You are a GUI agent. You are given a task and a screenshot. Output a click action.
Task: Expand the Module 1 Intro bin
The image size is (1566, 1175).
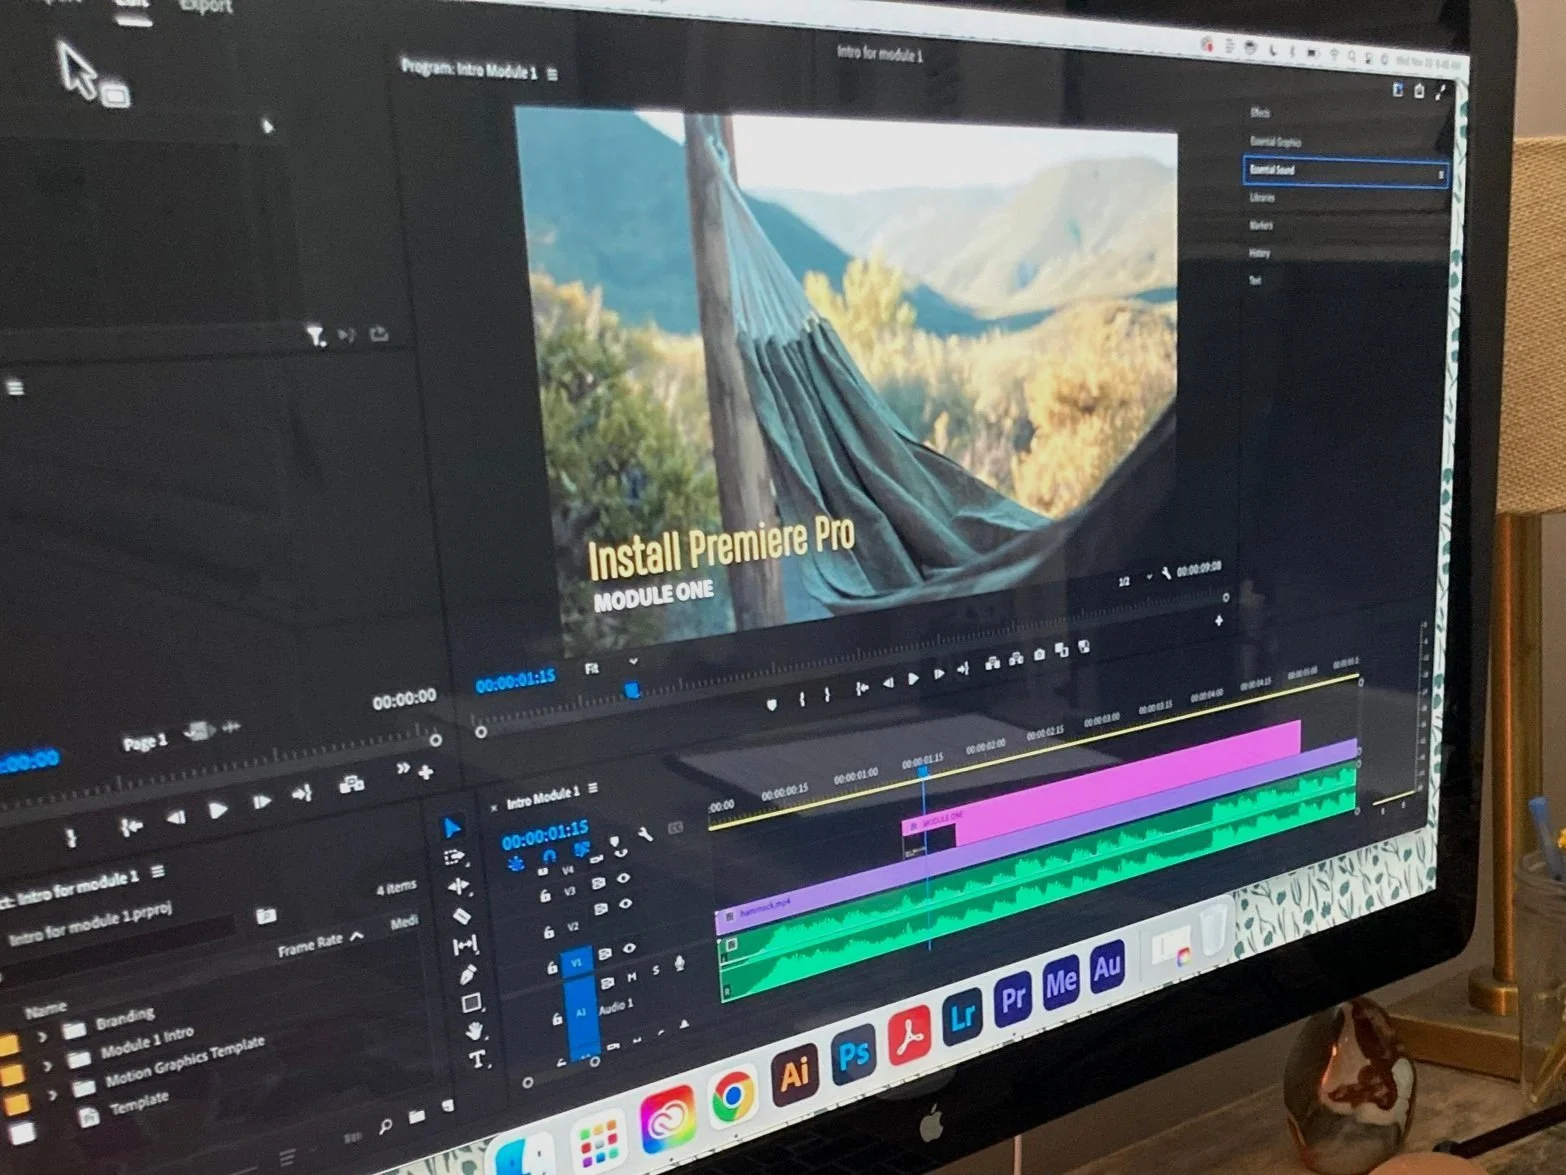(x=46, y=1067)
